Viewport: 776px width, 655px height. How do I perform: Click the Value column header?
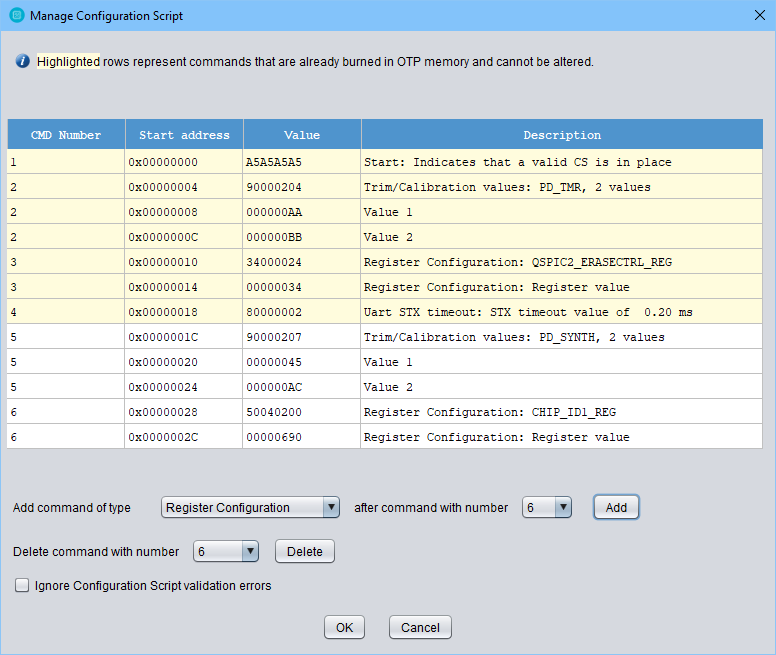tap(302, 135)
